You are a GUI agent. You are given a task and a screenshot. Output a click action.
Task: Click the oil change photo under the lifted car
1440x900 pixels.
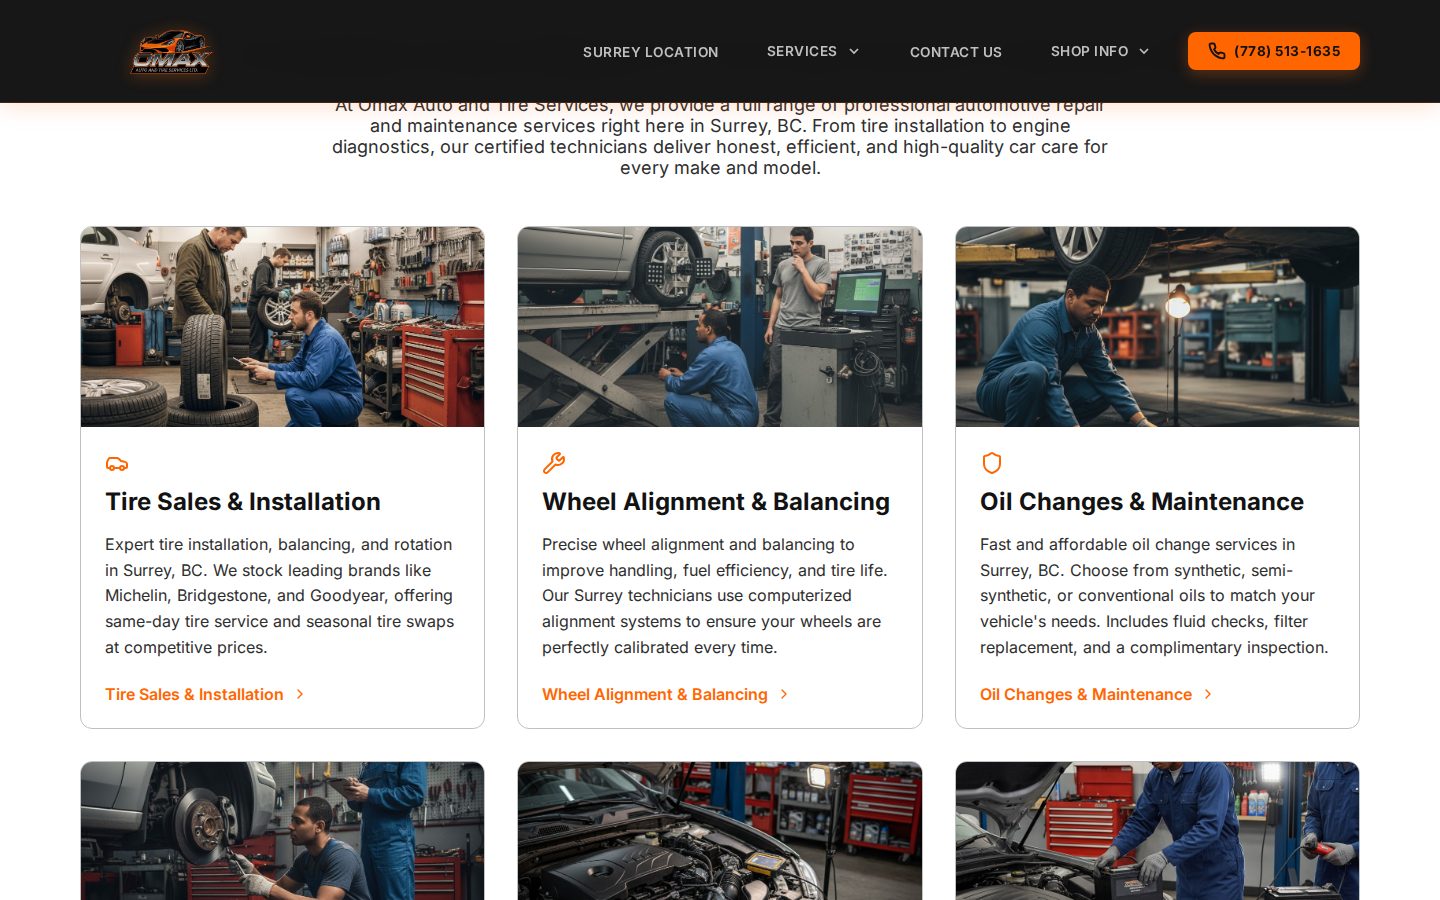point(1157,327)
